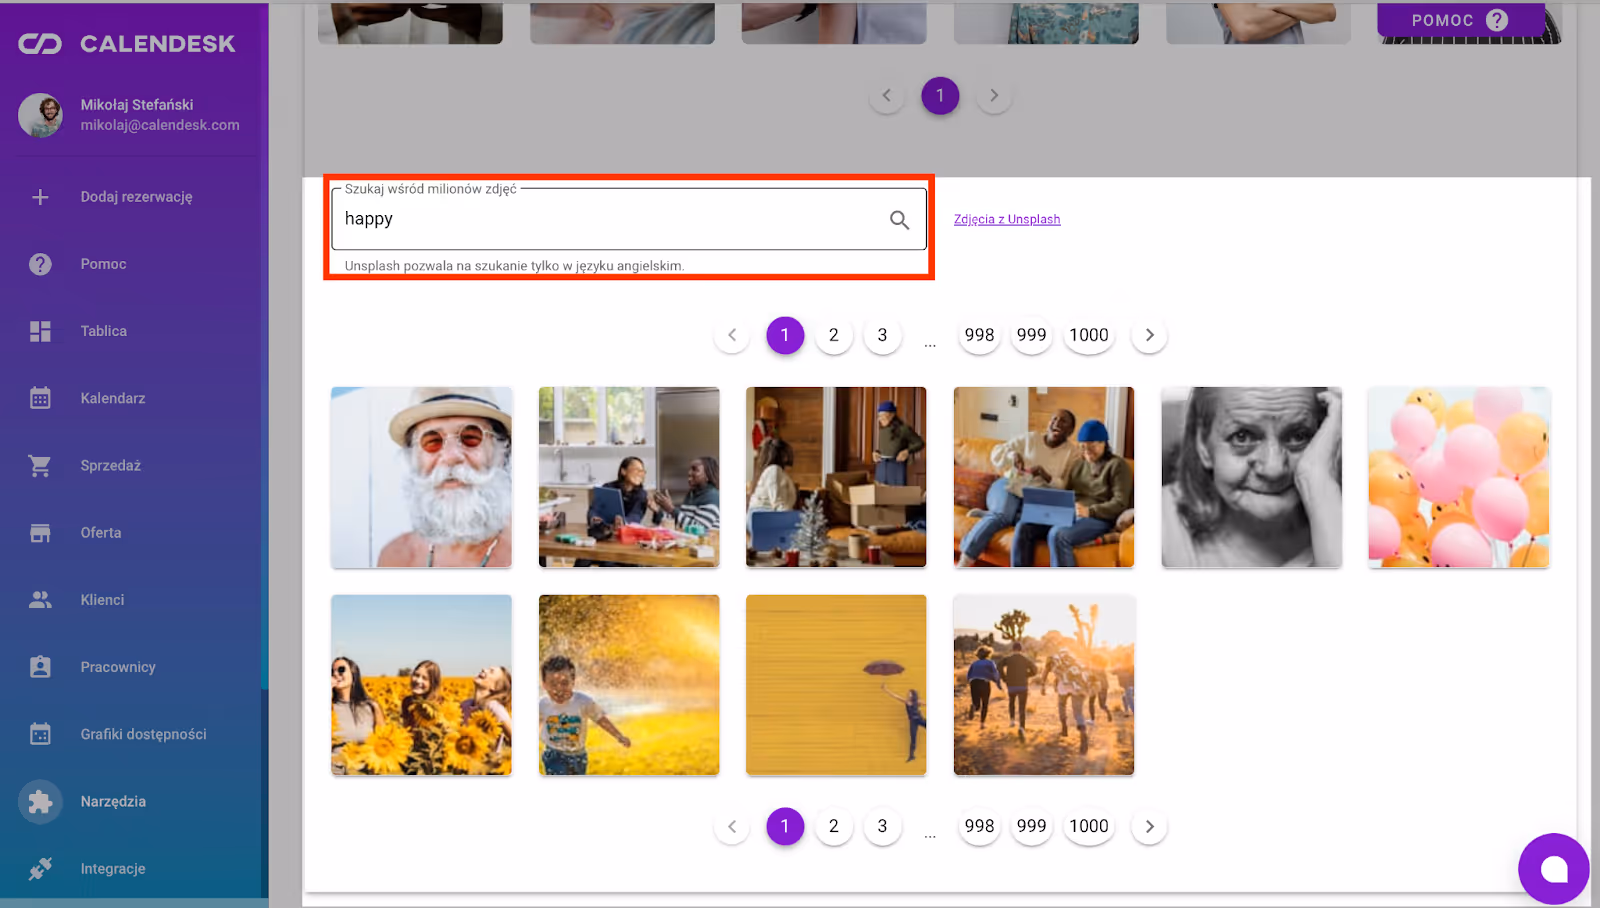This screenshot has width=1600, height=908.
Task: Open the Kalendarz calendar icon in sidebar
Action: 40,397
